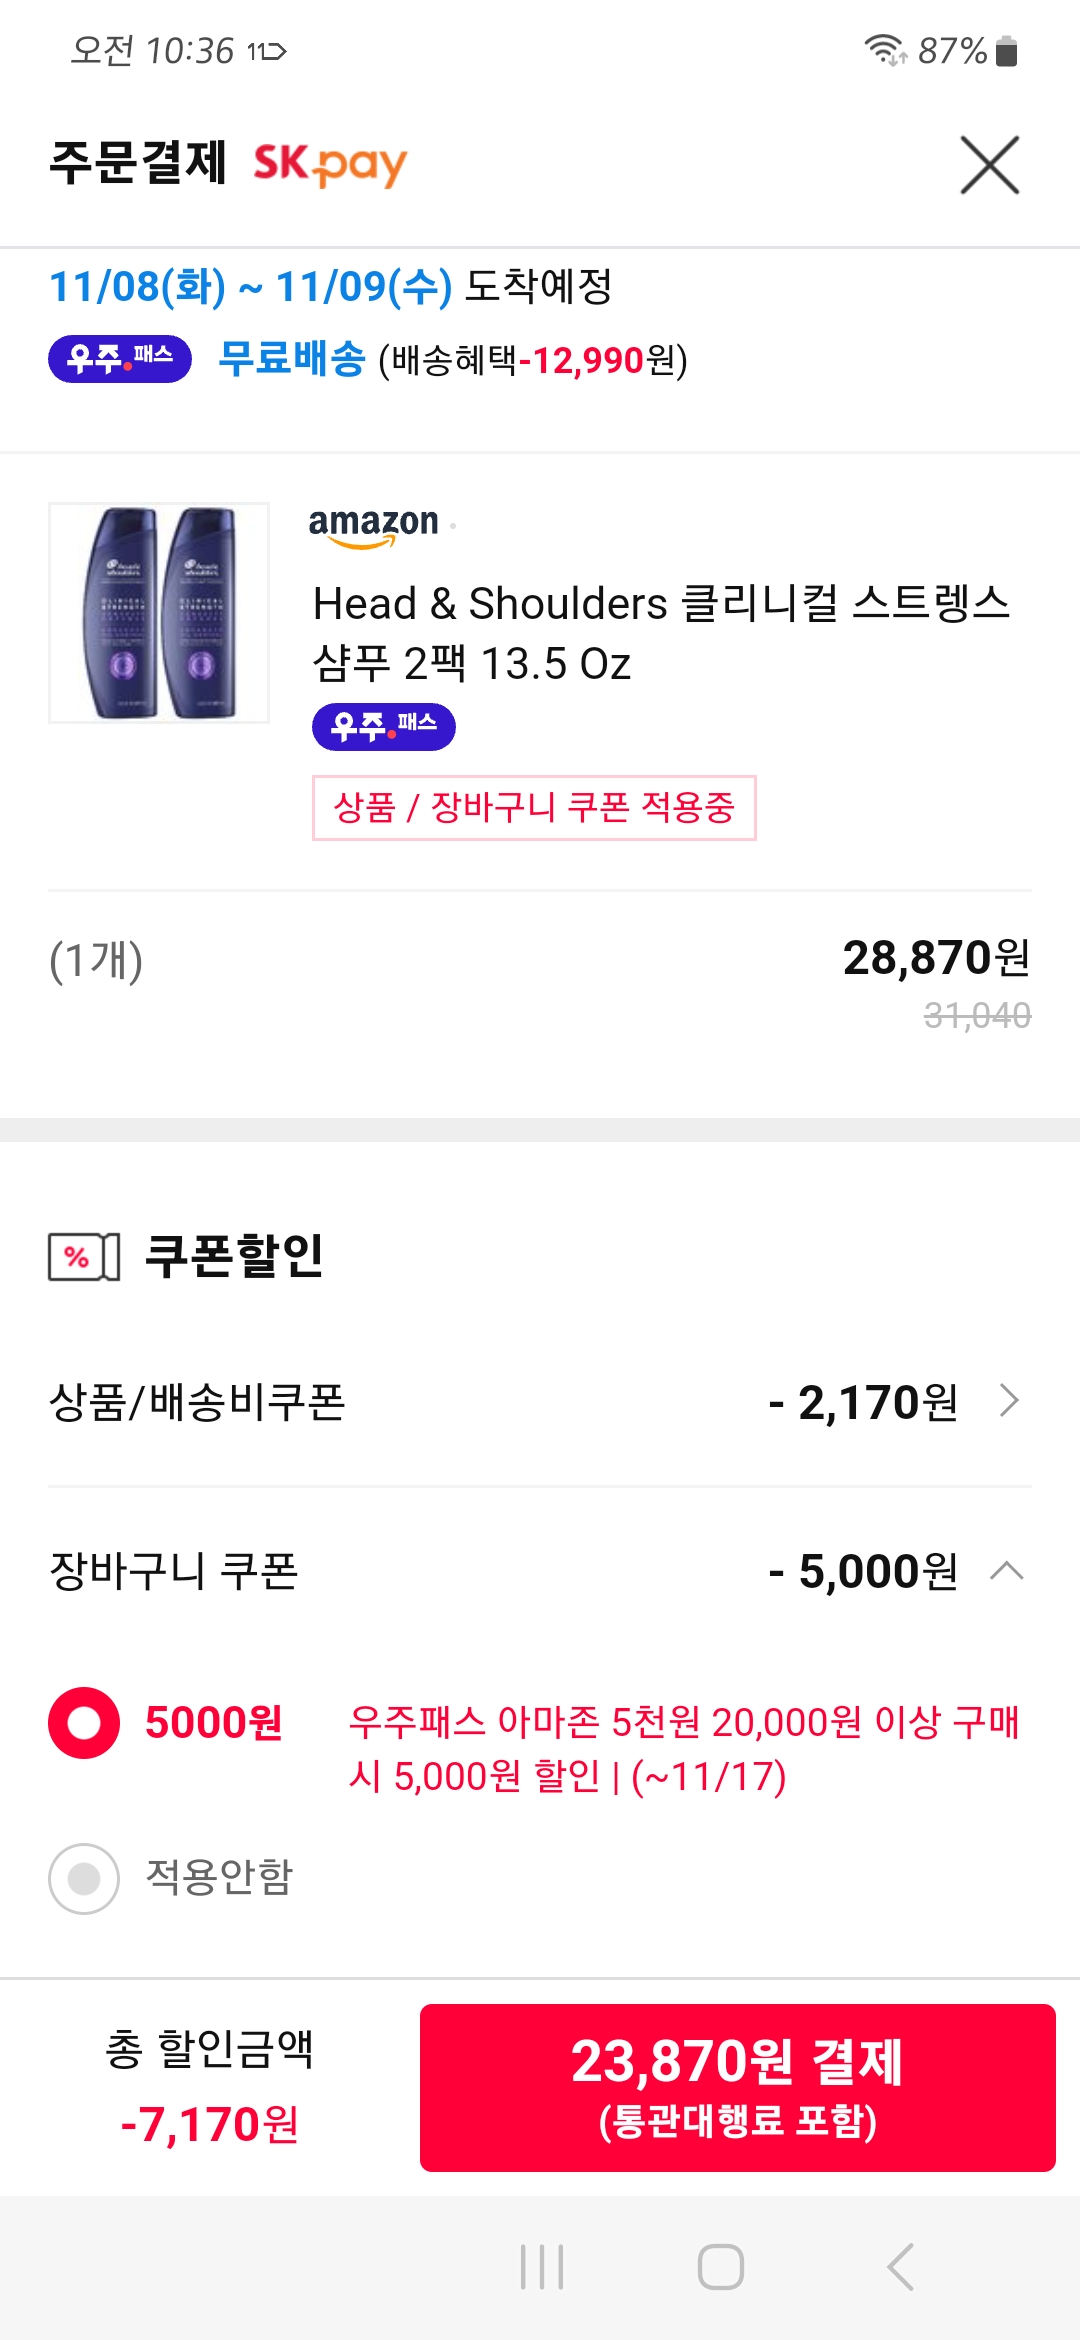
Task: Tap the Head & Shoulders product title
Action: [660, 633]
